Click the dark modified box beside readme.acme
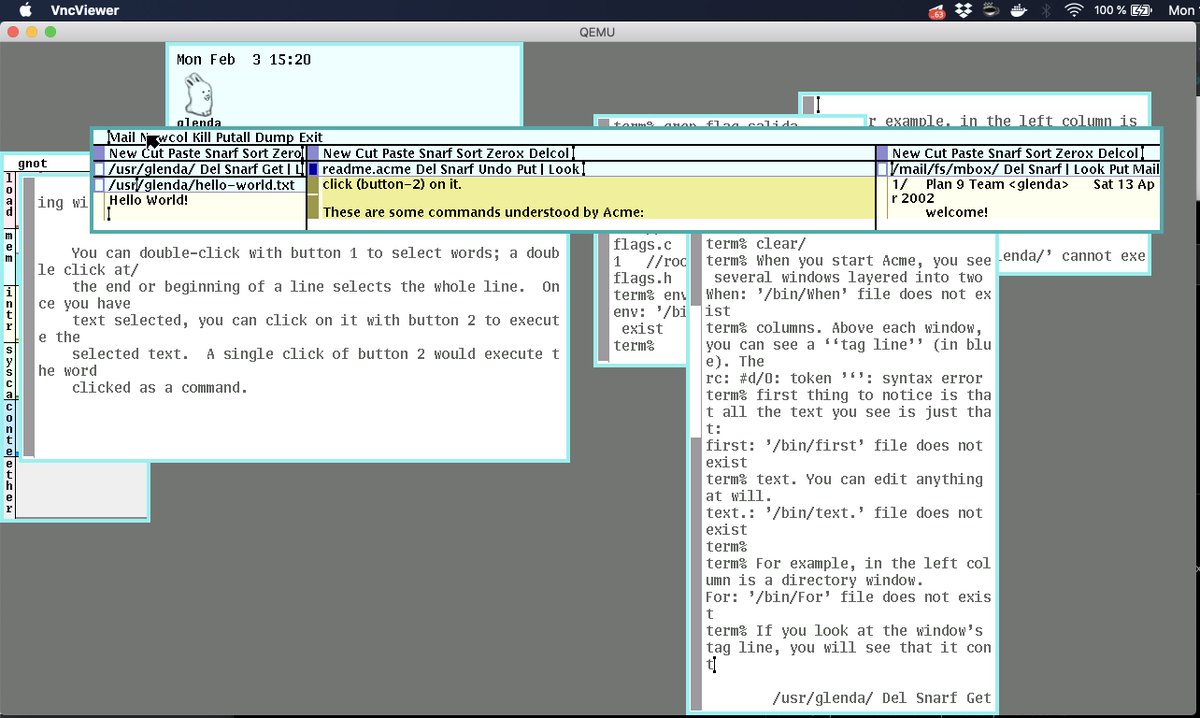This screenshot has height=718, width=1200. pos(313,169)
